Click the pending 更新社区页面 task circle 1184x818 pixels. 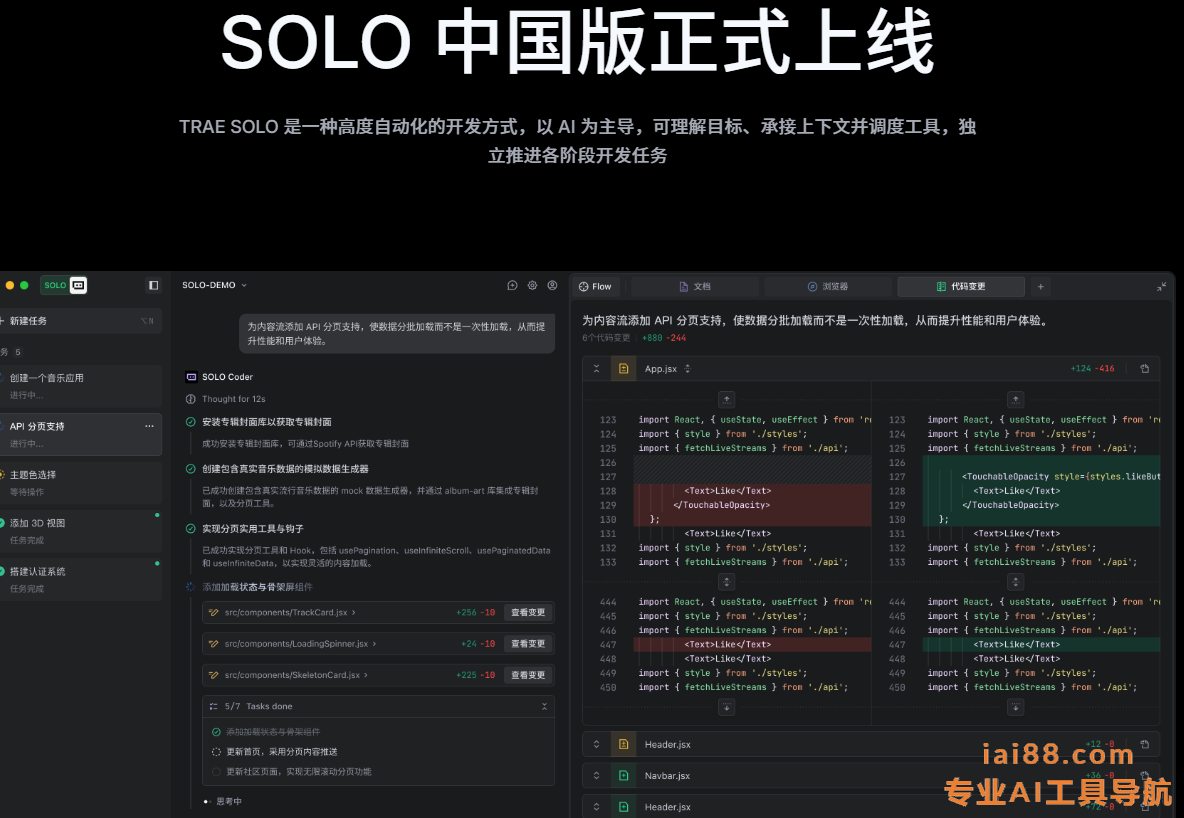(216, 772)
